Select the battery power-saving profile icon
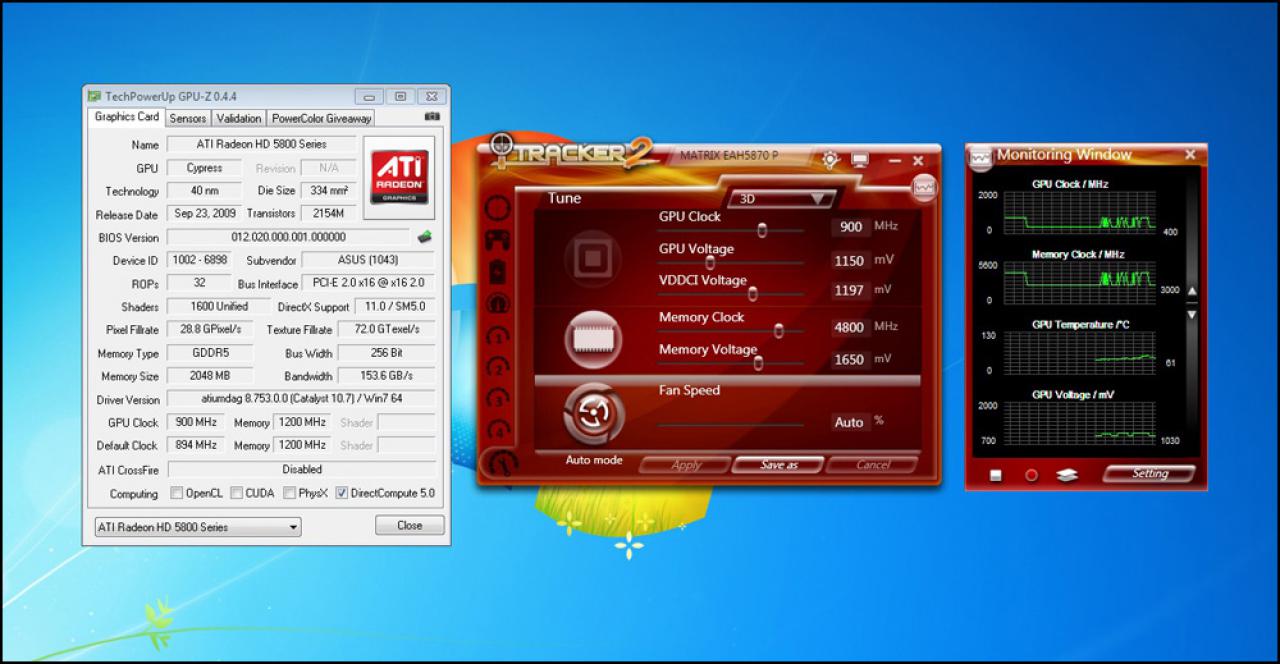Screen dimensions: 1280x664 click(x=497, y=271)
